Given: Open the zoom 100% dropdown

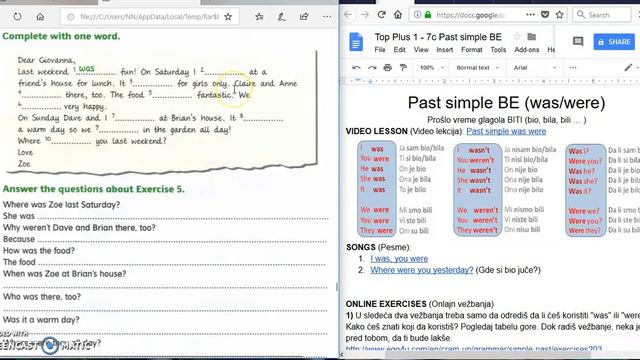Looking at the screenshot, I should pos(432,68).
